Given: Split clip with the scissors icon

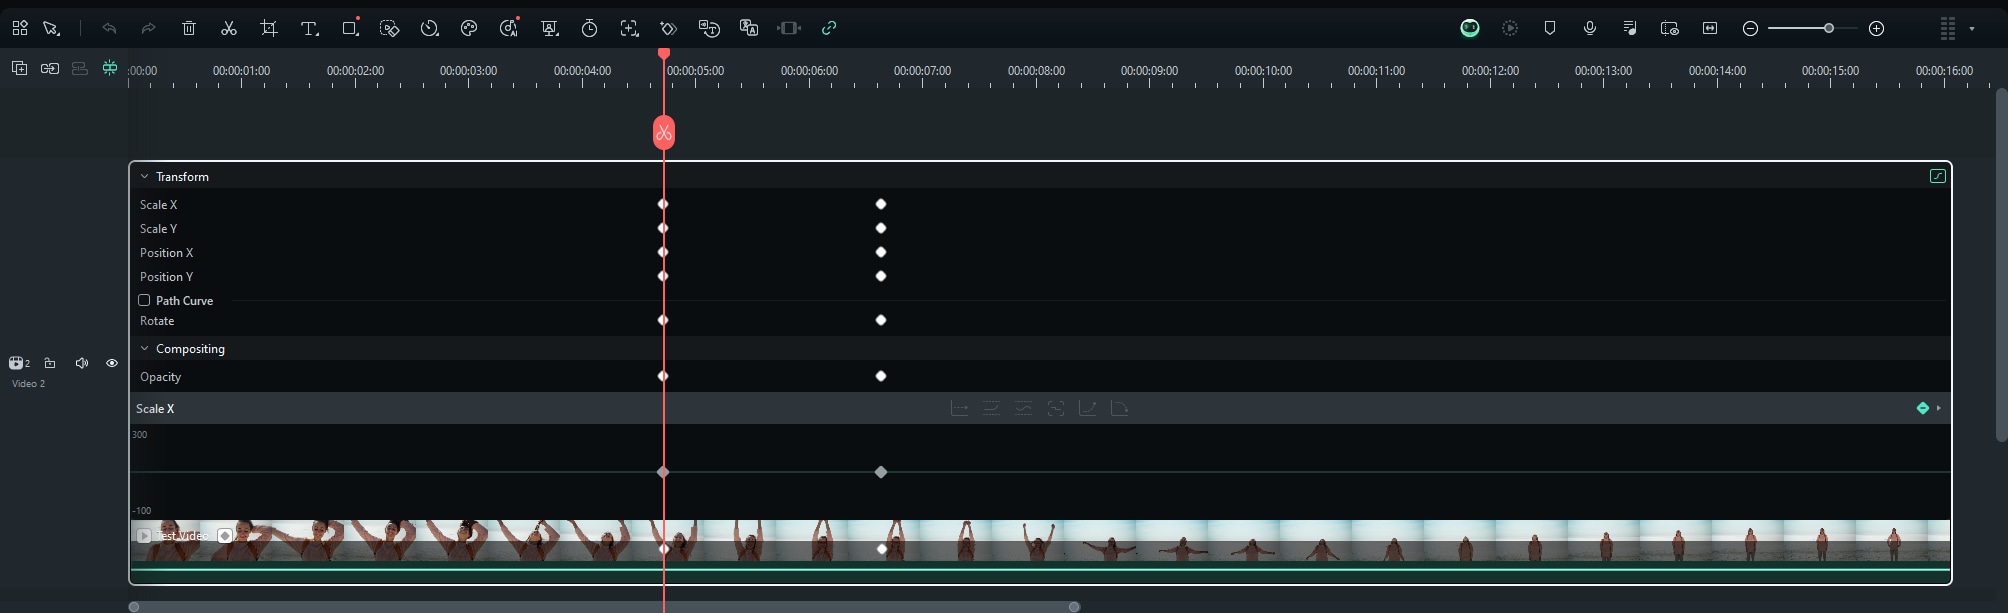Looking at the screenshot, I should [x=229, y=28].
